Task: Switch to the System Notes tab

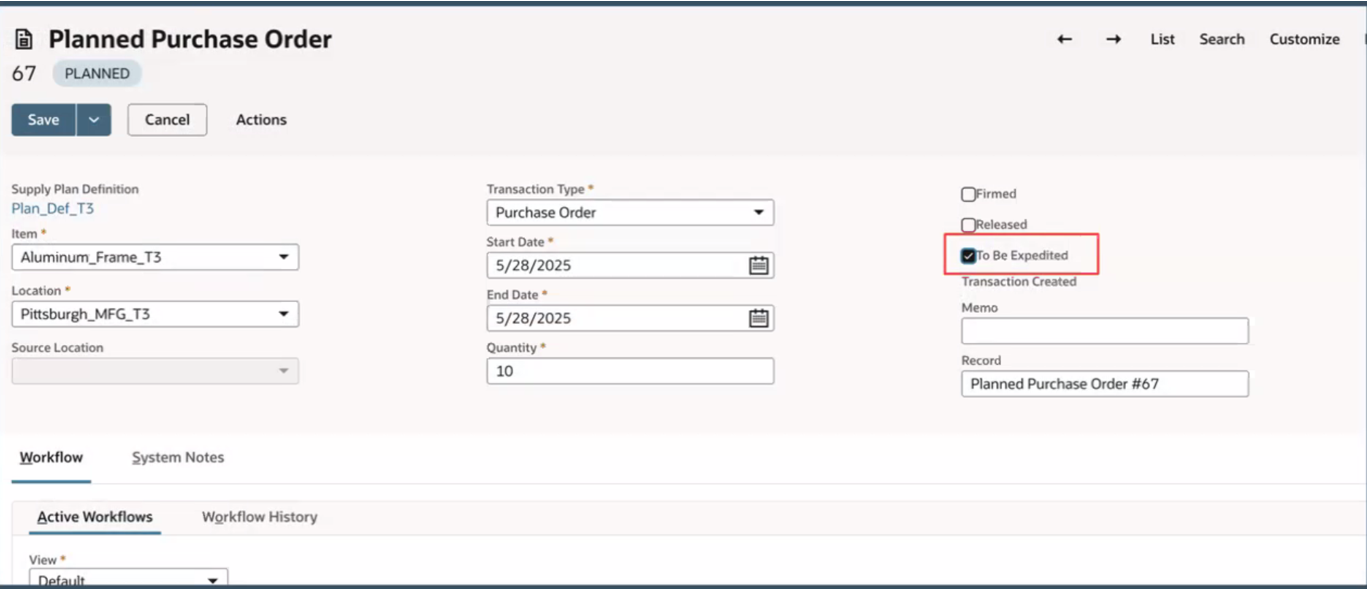Action: click(178, 457)
